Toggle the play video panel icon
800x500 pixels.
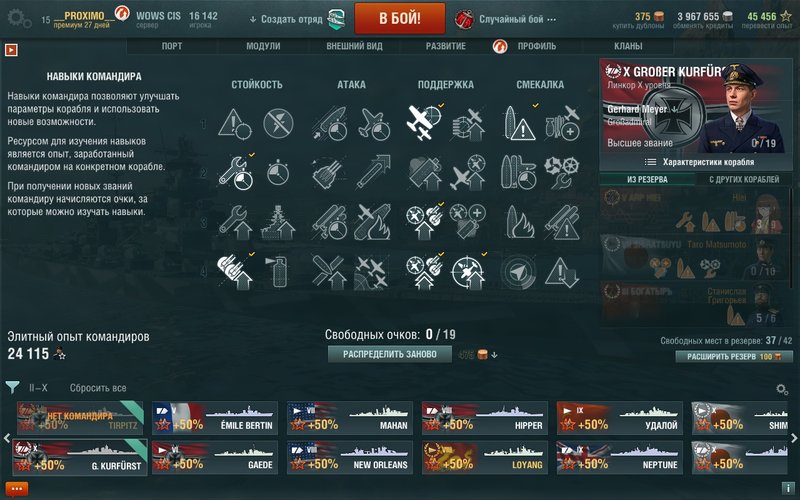11,50
